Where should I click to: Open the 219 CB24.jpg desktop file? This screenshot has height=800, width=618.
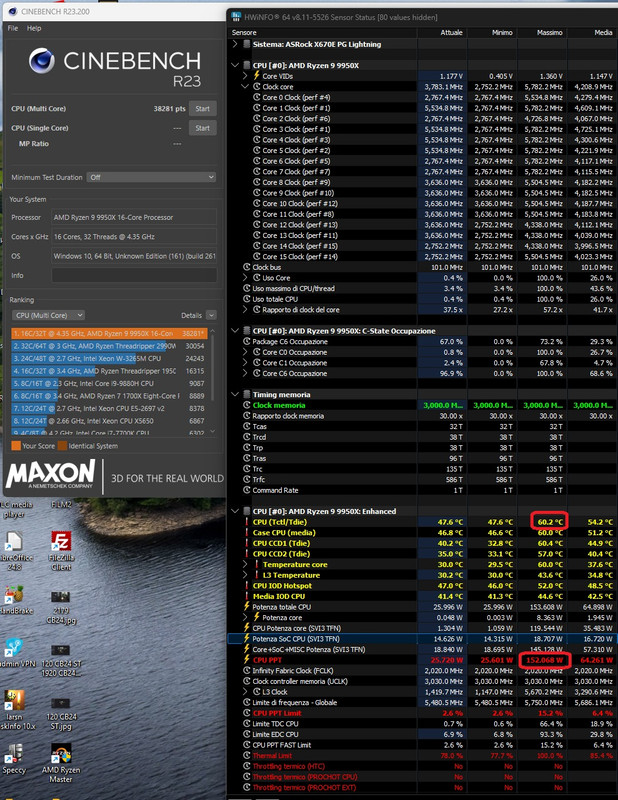(x=61, y=607)
